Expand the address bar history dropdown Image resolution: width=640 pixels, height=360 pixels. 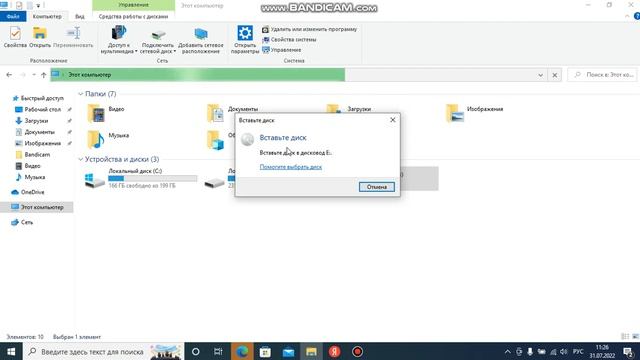pyautogui.click(x=540, y=75)
